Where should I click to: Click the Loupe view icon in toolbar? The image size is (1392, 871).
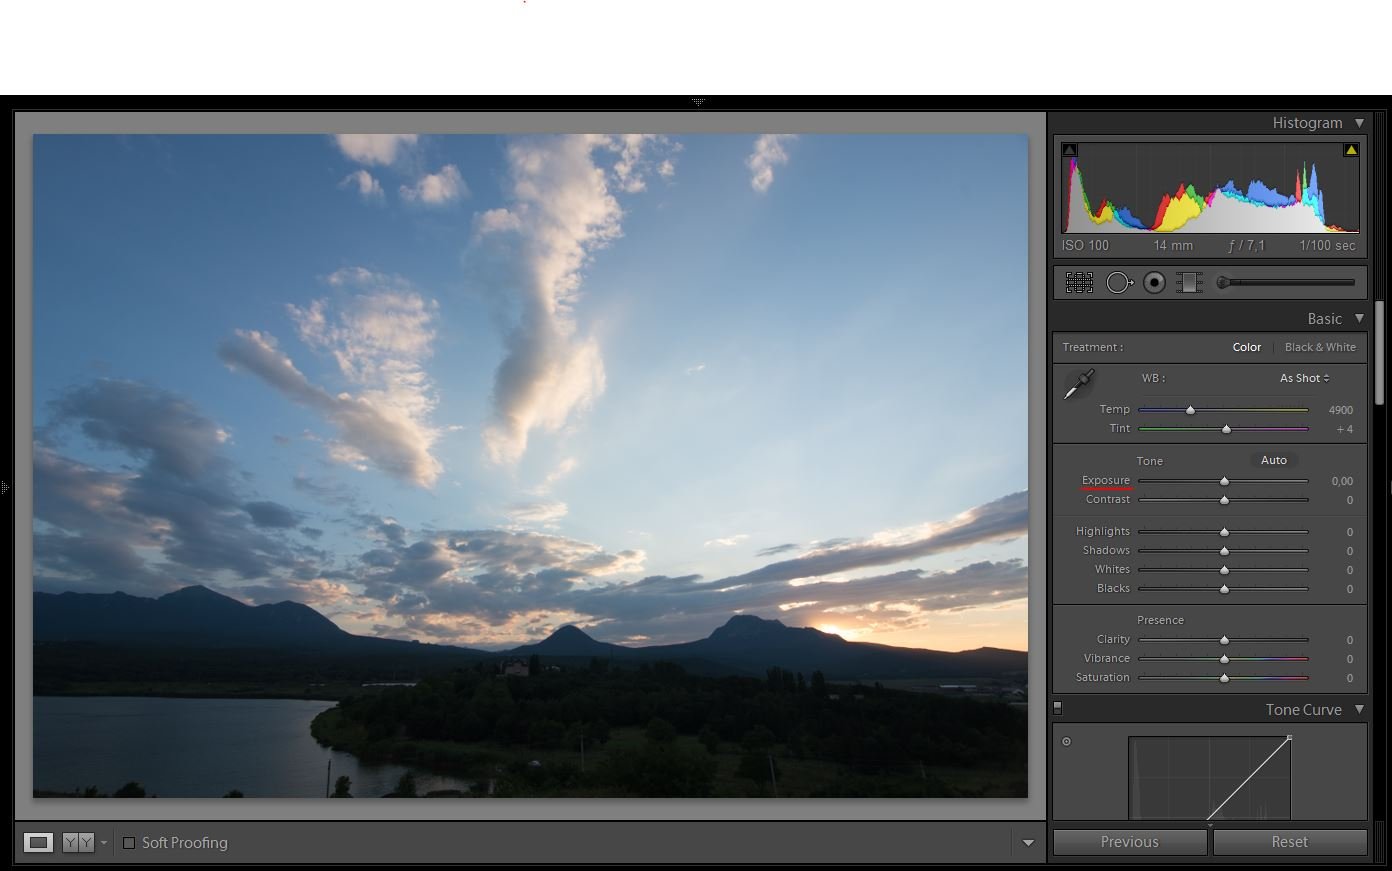pyautogui.click(x=39, y=842)
